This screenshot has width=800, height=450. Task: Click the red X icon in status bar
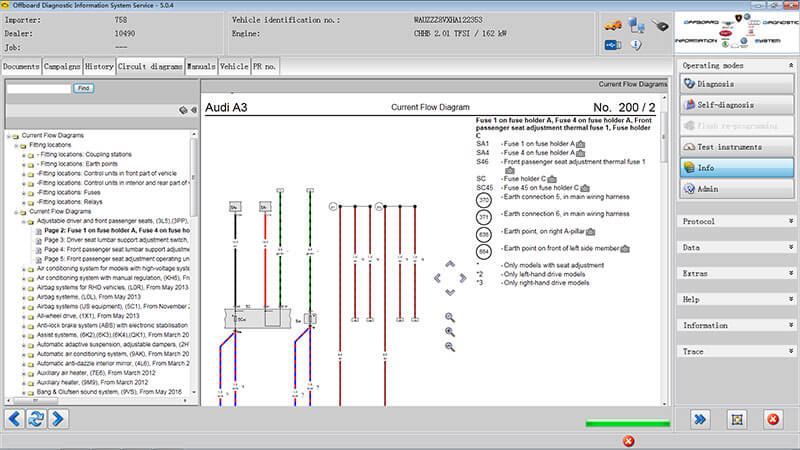(629, 441)
